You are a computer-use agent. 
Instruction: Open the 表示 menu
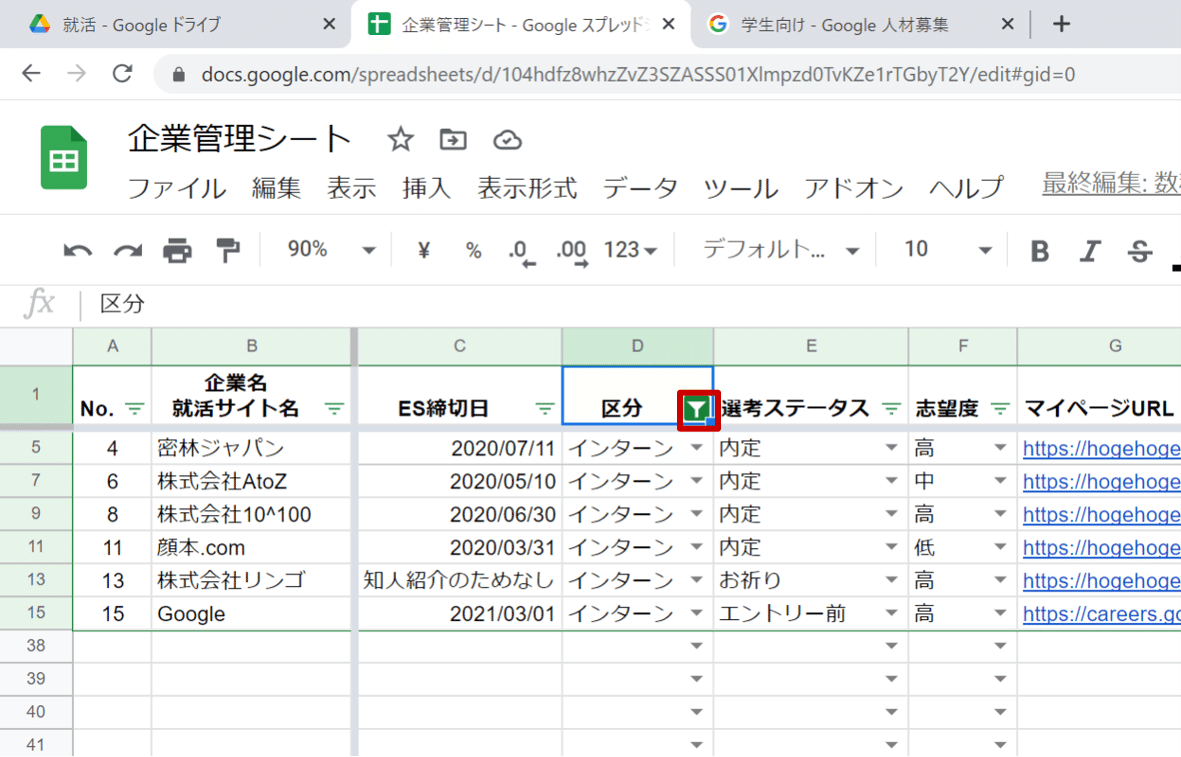[x=351, y=188]
